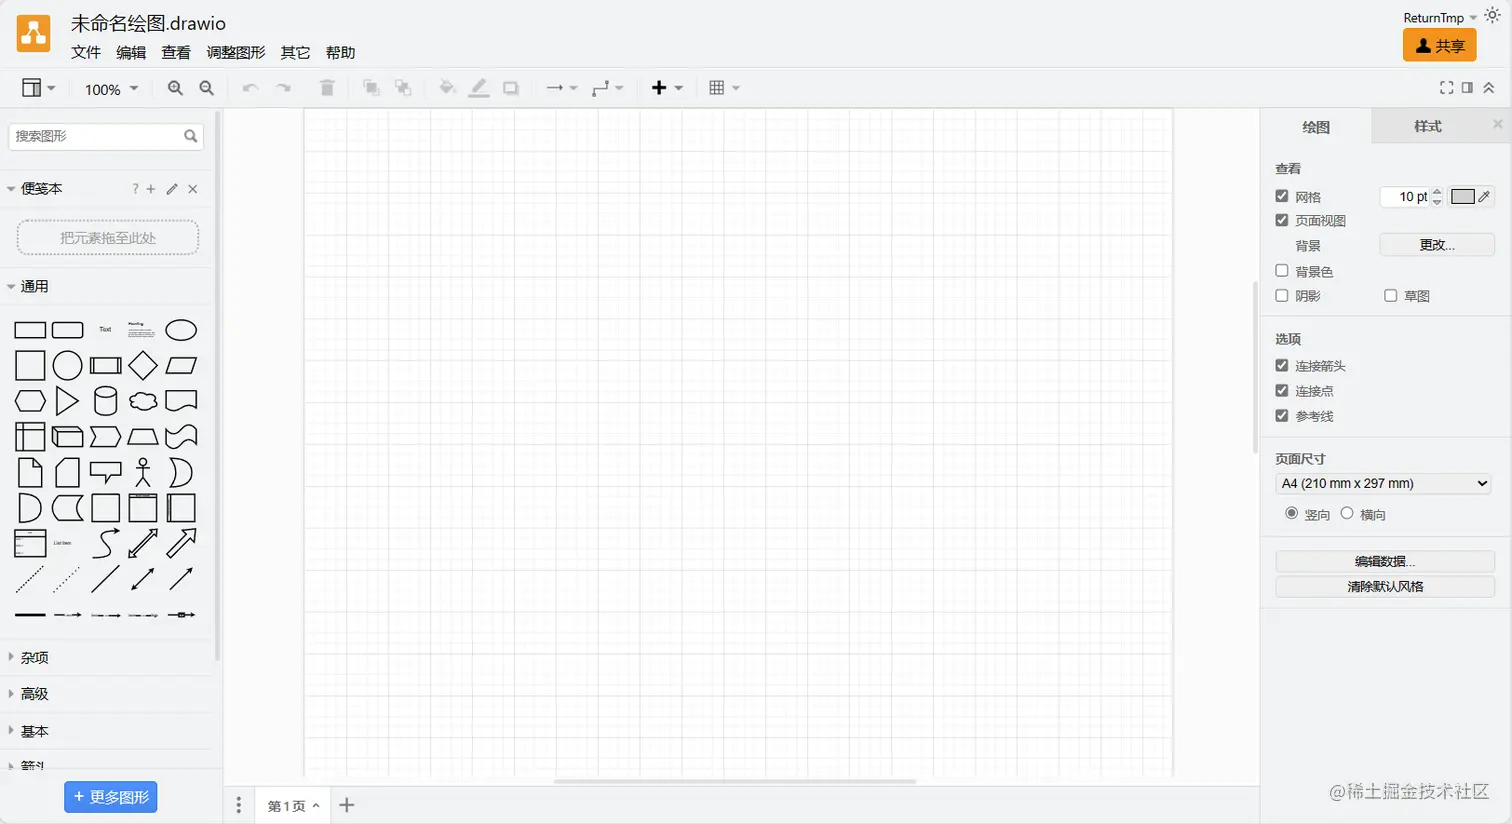Click the bring to front icon
Image resolution: width=1512 pixels, height=824 pixels.
tap(371, 88)
